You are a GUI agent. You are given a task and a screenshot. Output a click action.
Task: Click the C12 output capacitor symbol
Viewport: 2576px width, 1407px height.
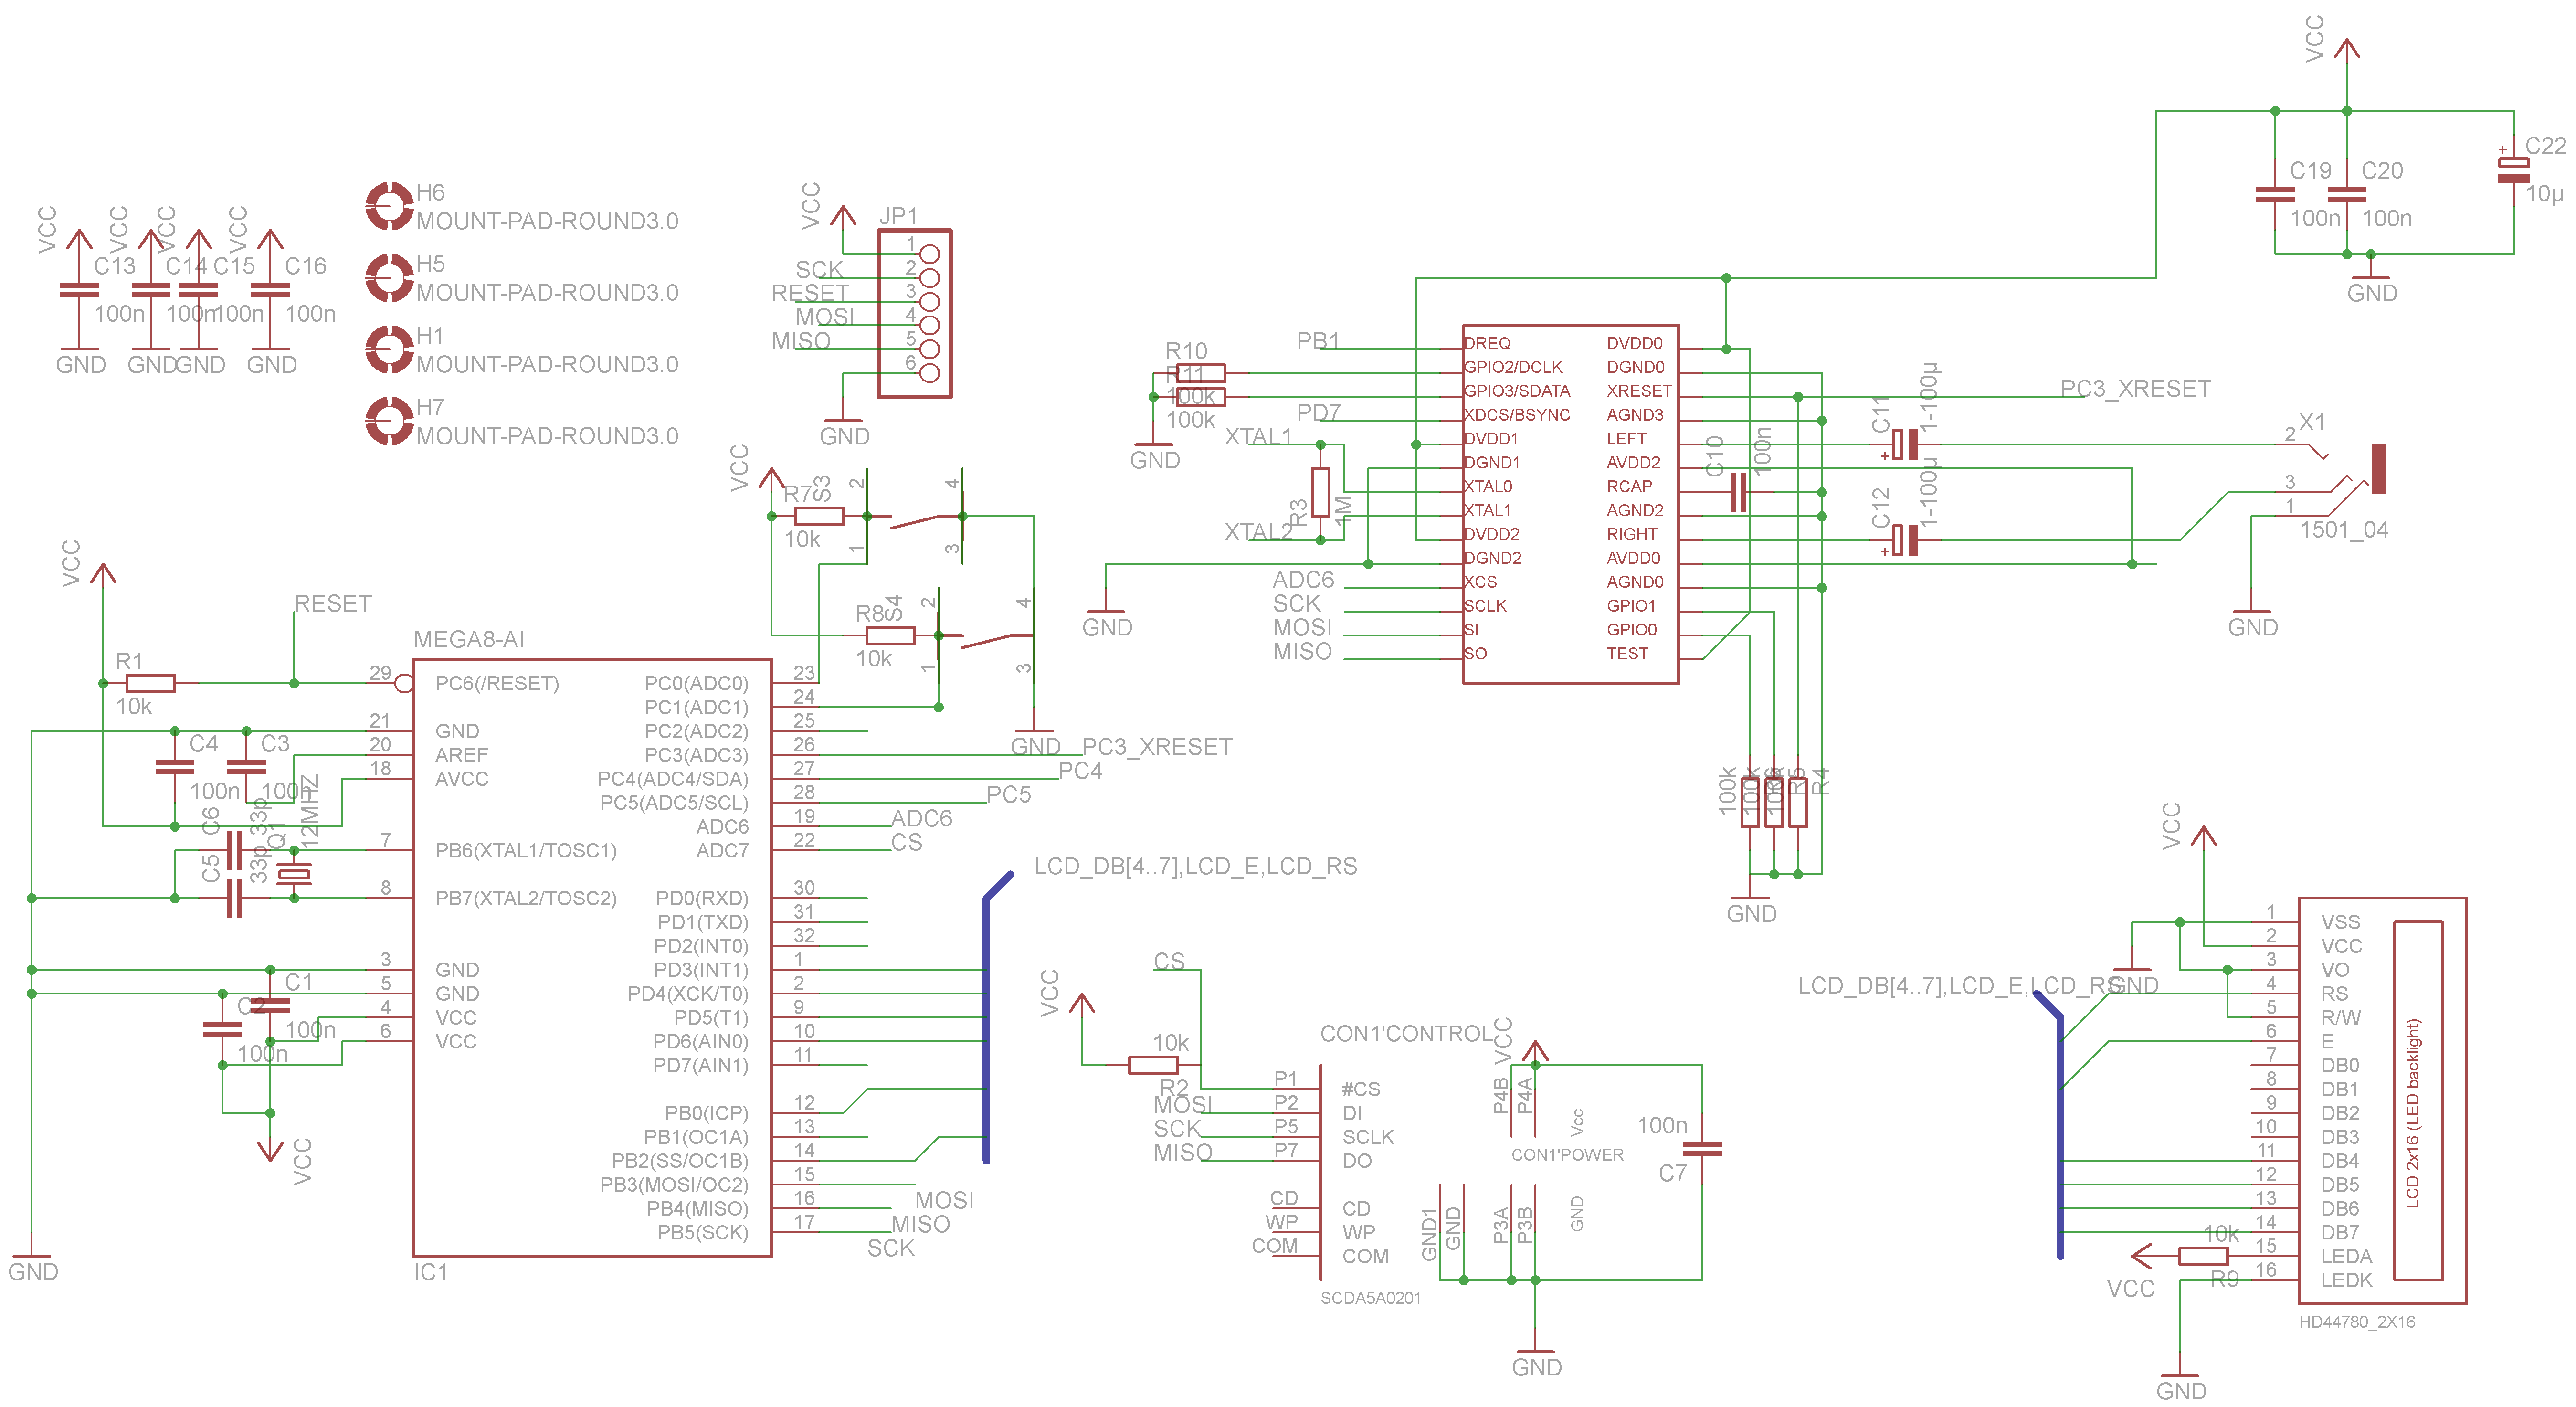tap(1904, 540)
